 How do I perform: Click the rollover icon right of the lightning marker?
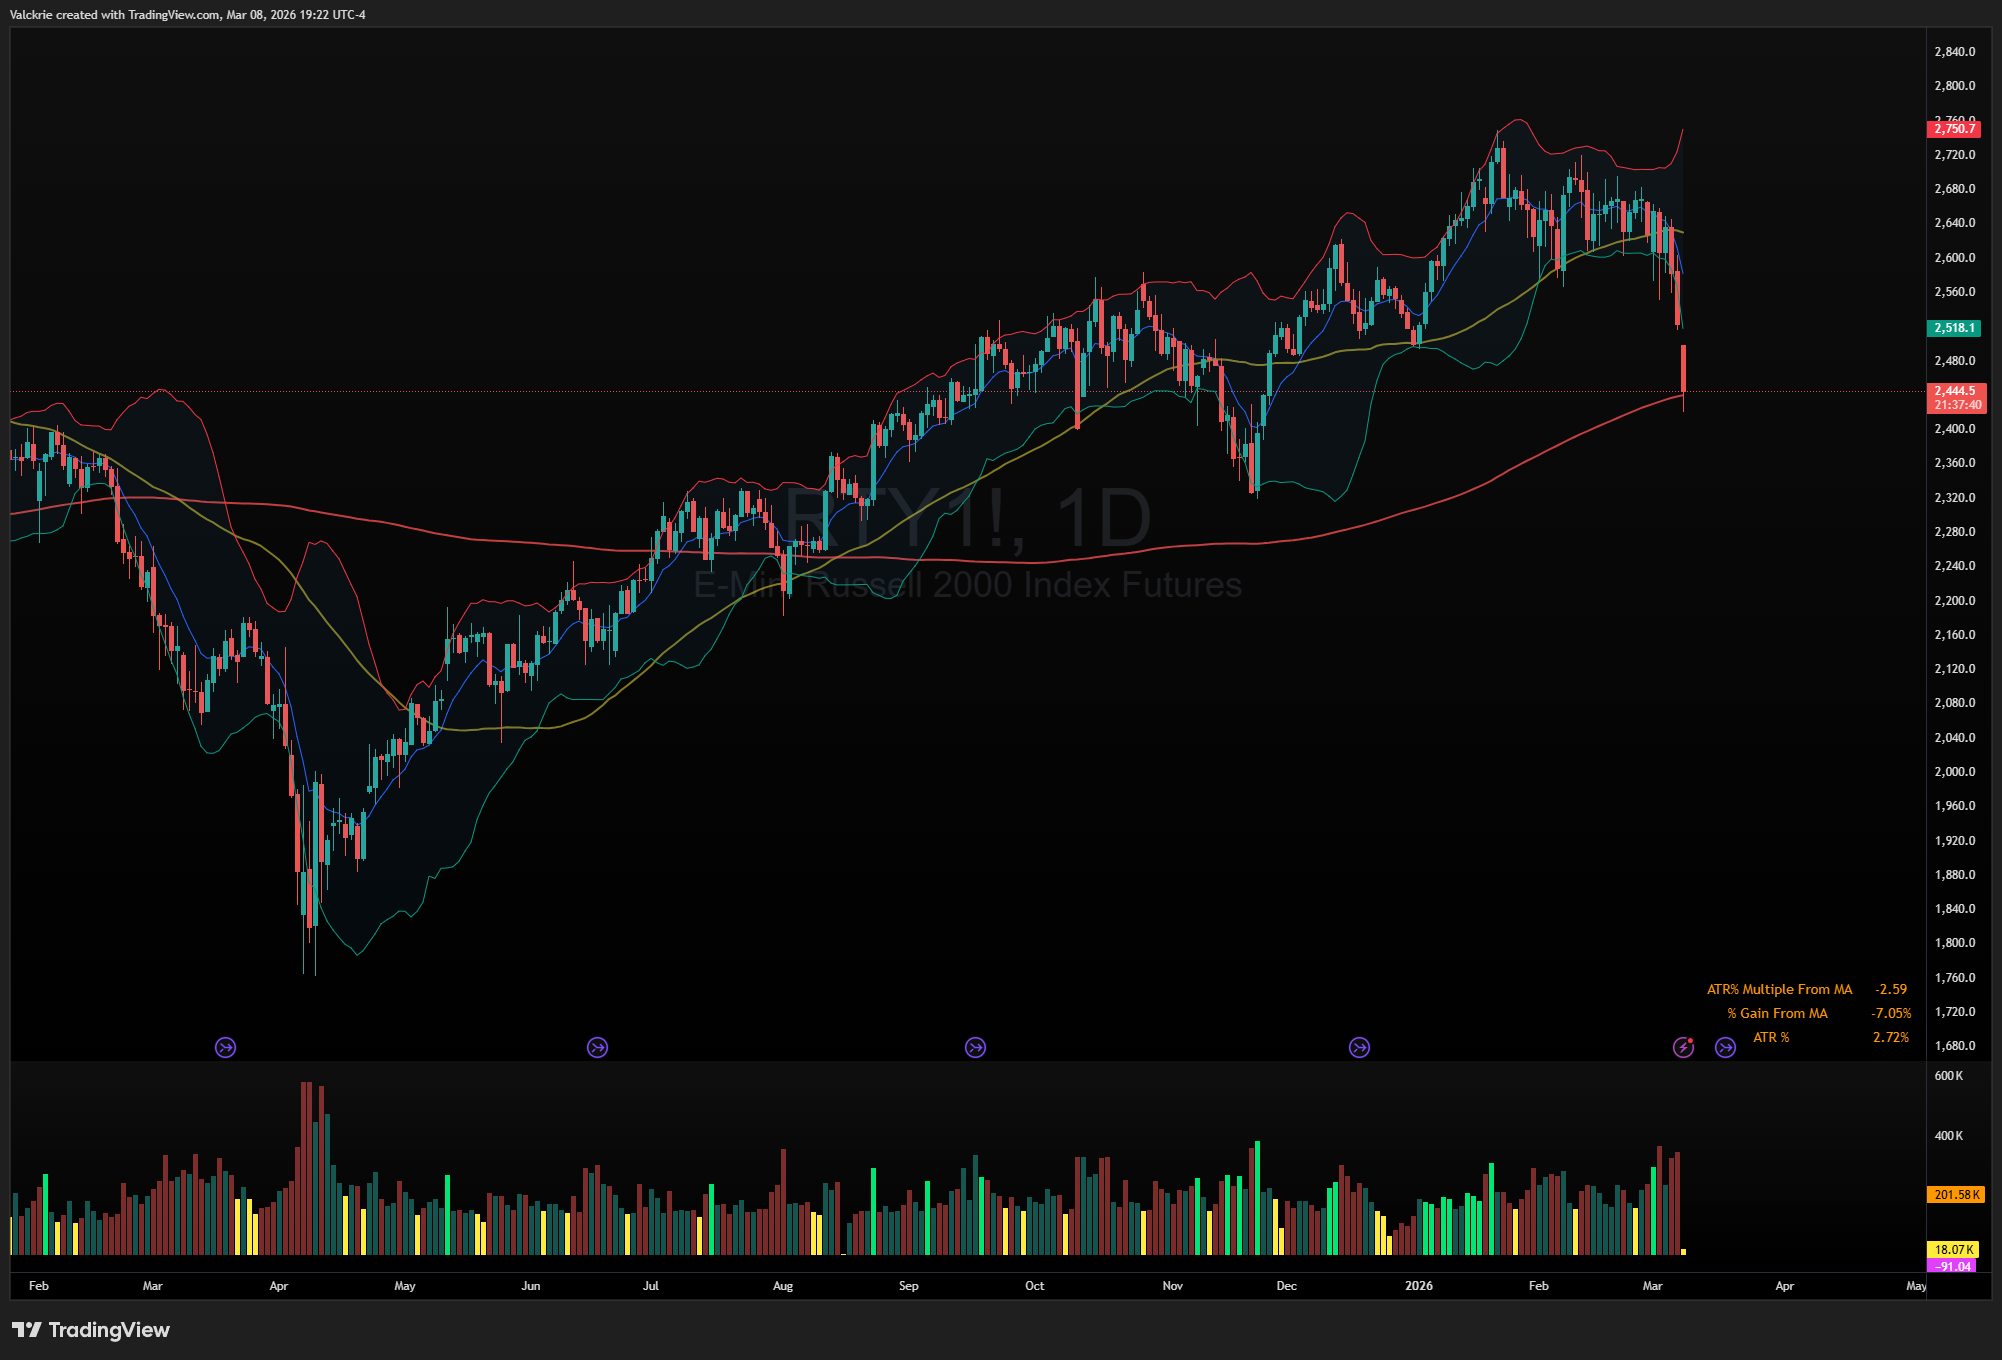[1725, 1047]
